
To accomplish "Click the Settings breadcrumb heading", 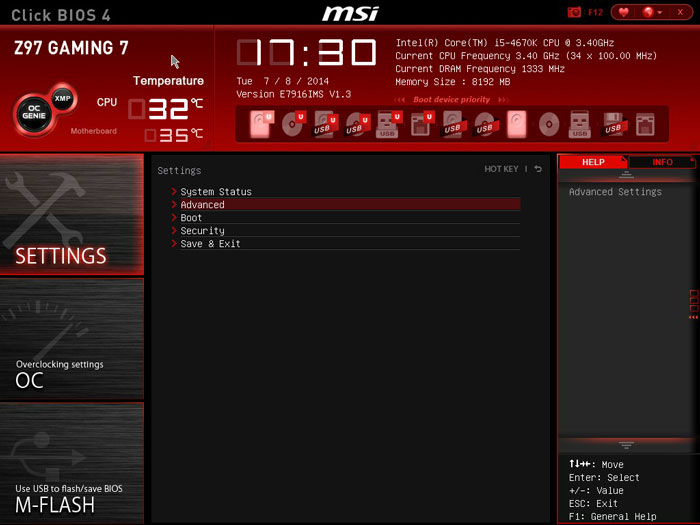I will click(179, 171).
